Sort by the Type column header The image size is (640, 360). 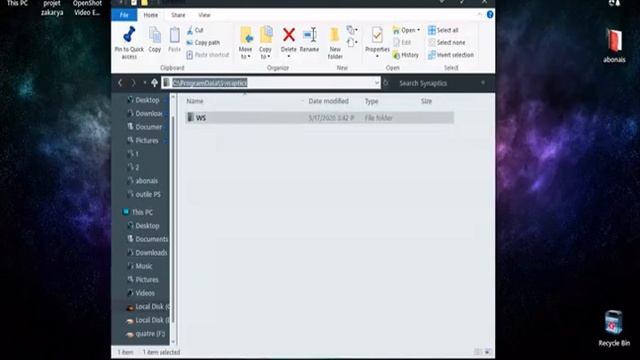371,101
